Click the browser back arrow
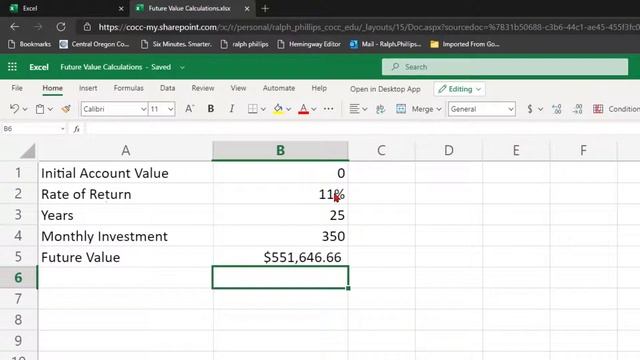The height and width of the screenshot is (360, 640). [15, 27]
